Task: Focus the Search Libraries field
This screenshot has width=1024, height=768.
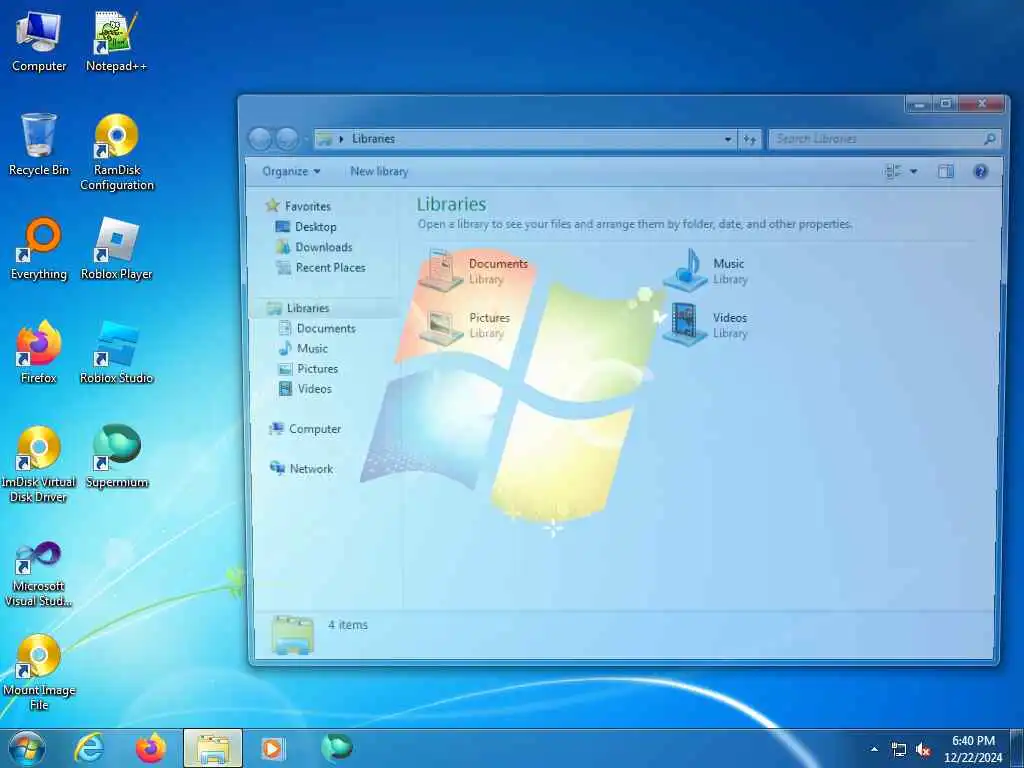Action: [x=884, y=138]
